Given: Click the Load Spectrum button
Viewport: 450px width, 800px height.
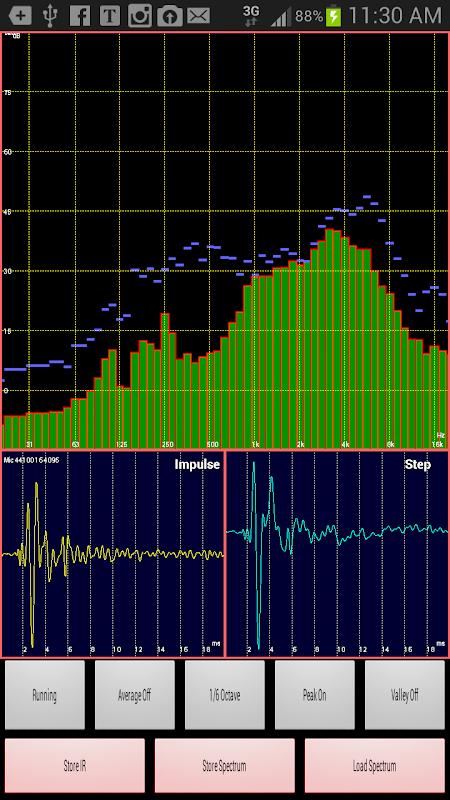Looking at the screenshot, I should click(x=374, y=765).
